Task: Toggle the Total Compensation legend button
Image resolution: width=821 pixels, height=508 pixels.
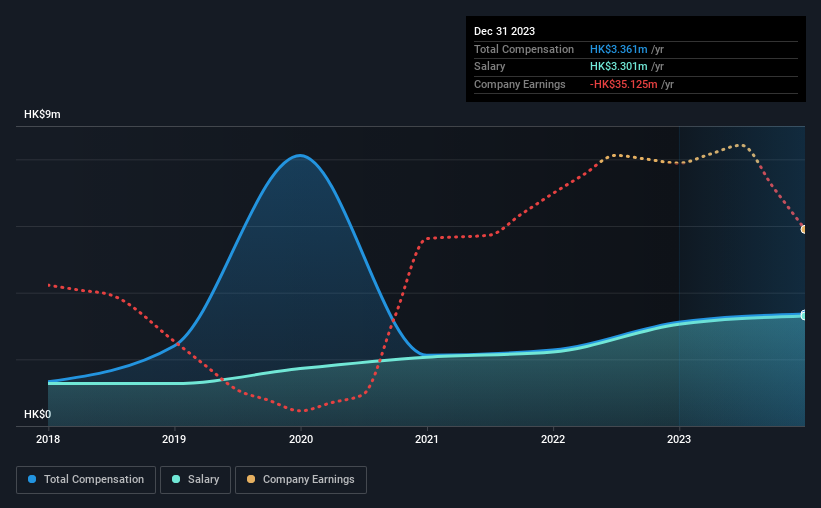Action: [x=86, y=480]
